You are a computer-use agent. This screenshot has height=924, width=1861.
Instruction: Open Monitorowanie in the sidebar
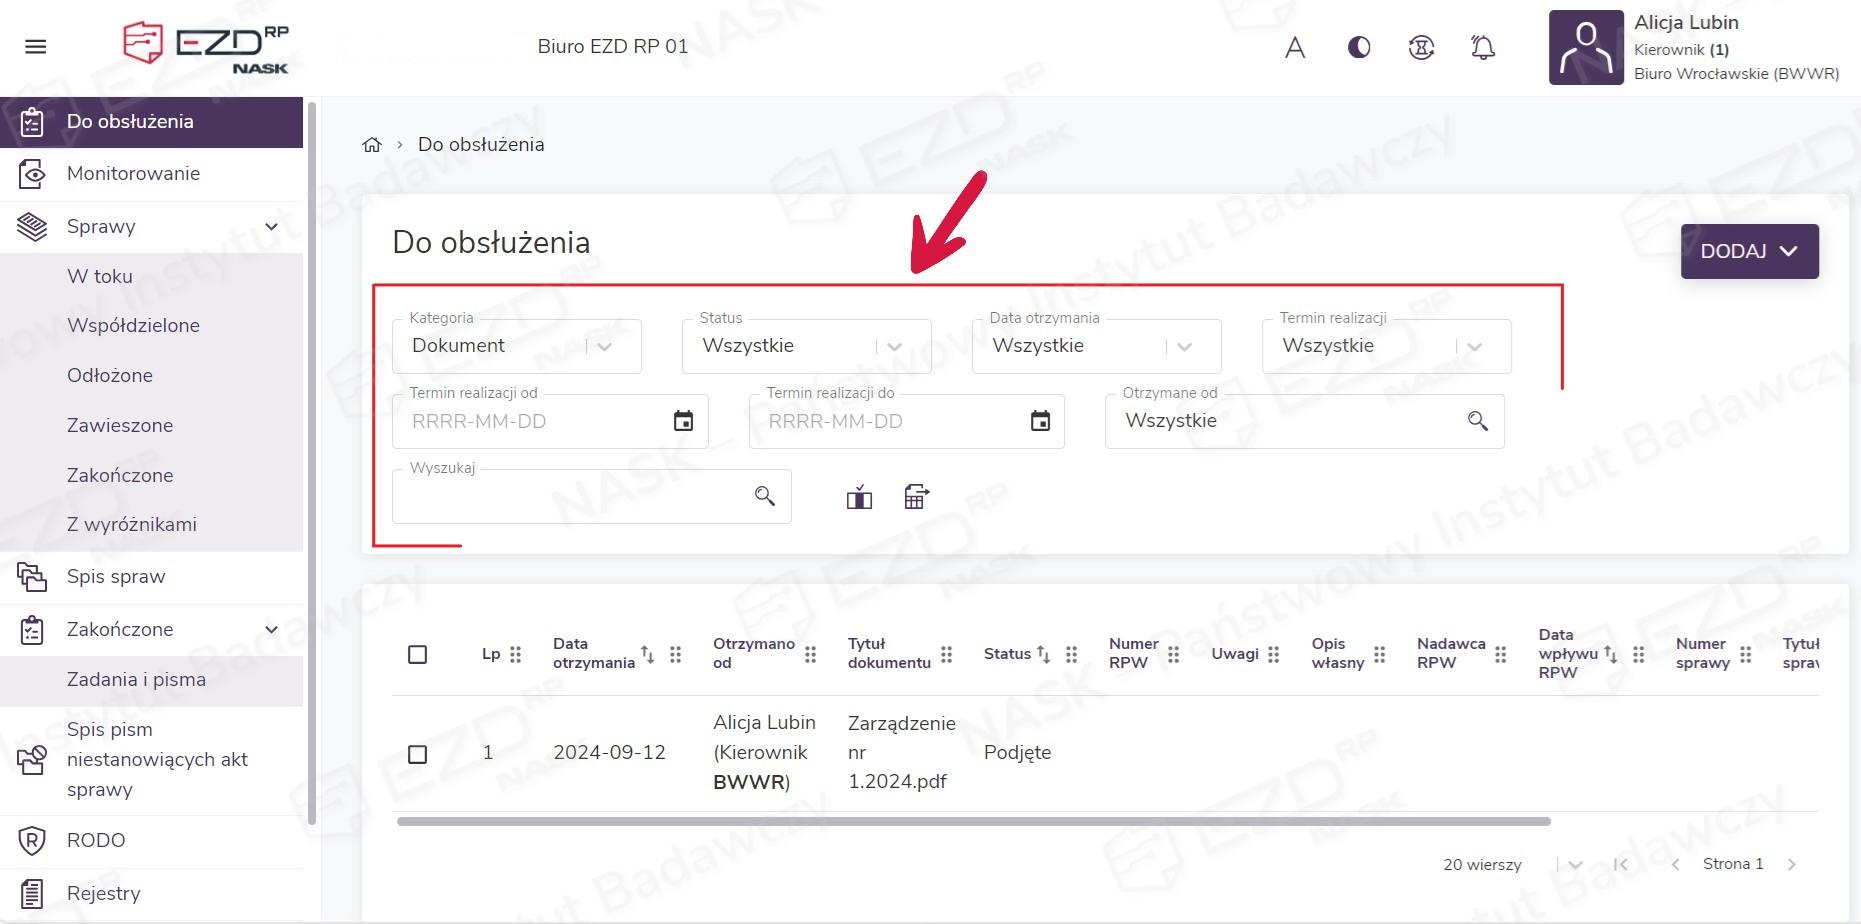click(133, 174)
